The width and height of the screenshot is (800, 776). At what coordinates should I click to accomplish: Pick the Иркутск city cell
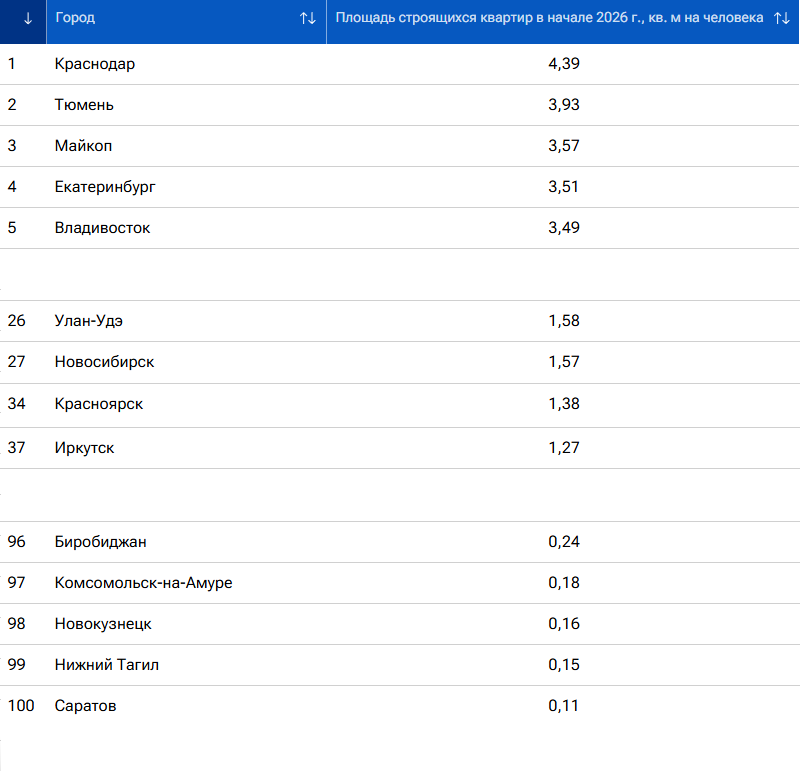84,448
